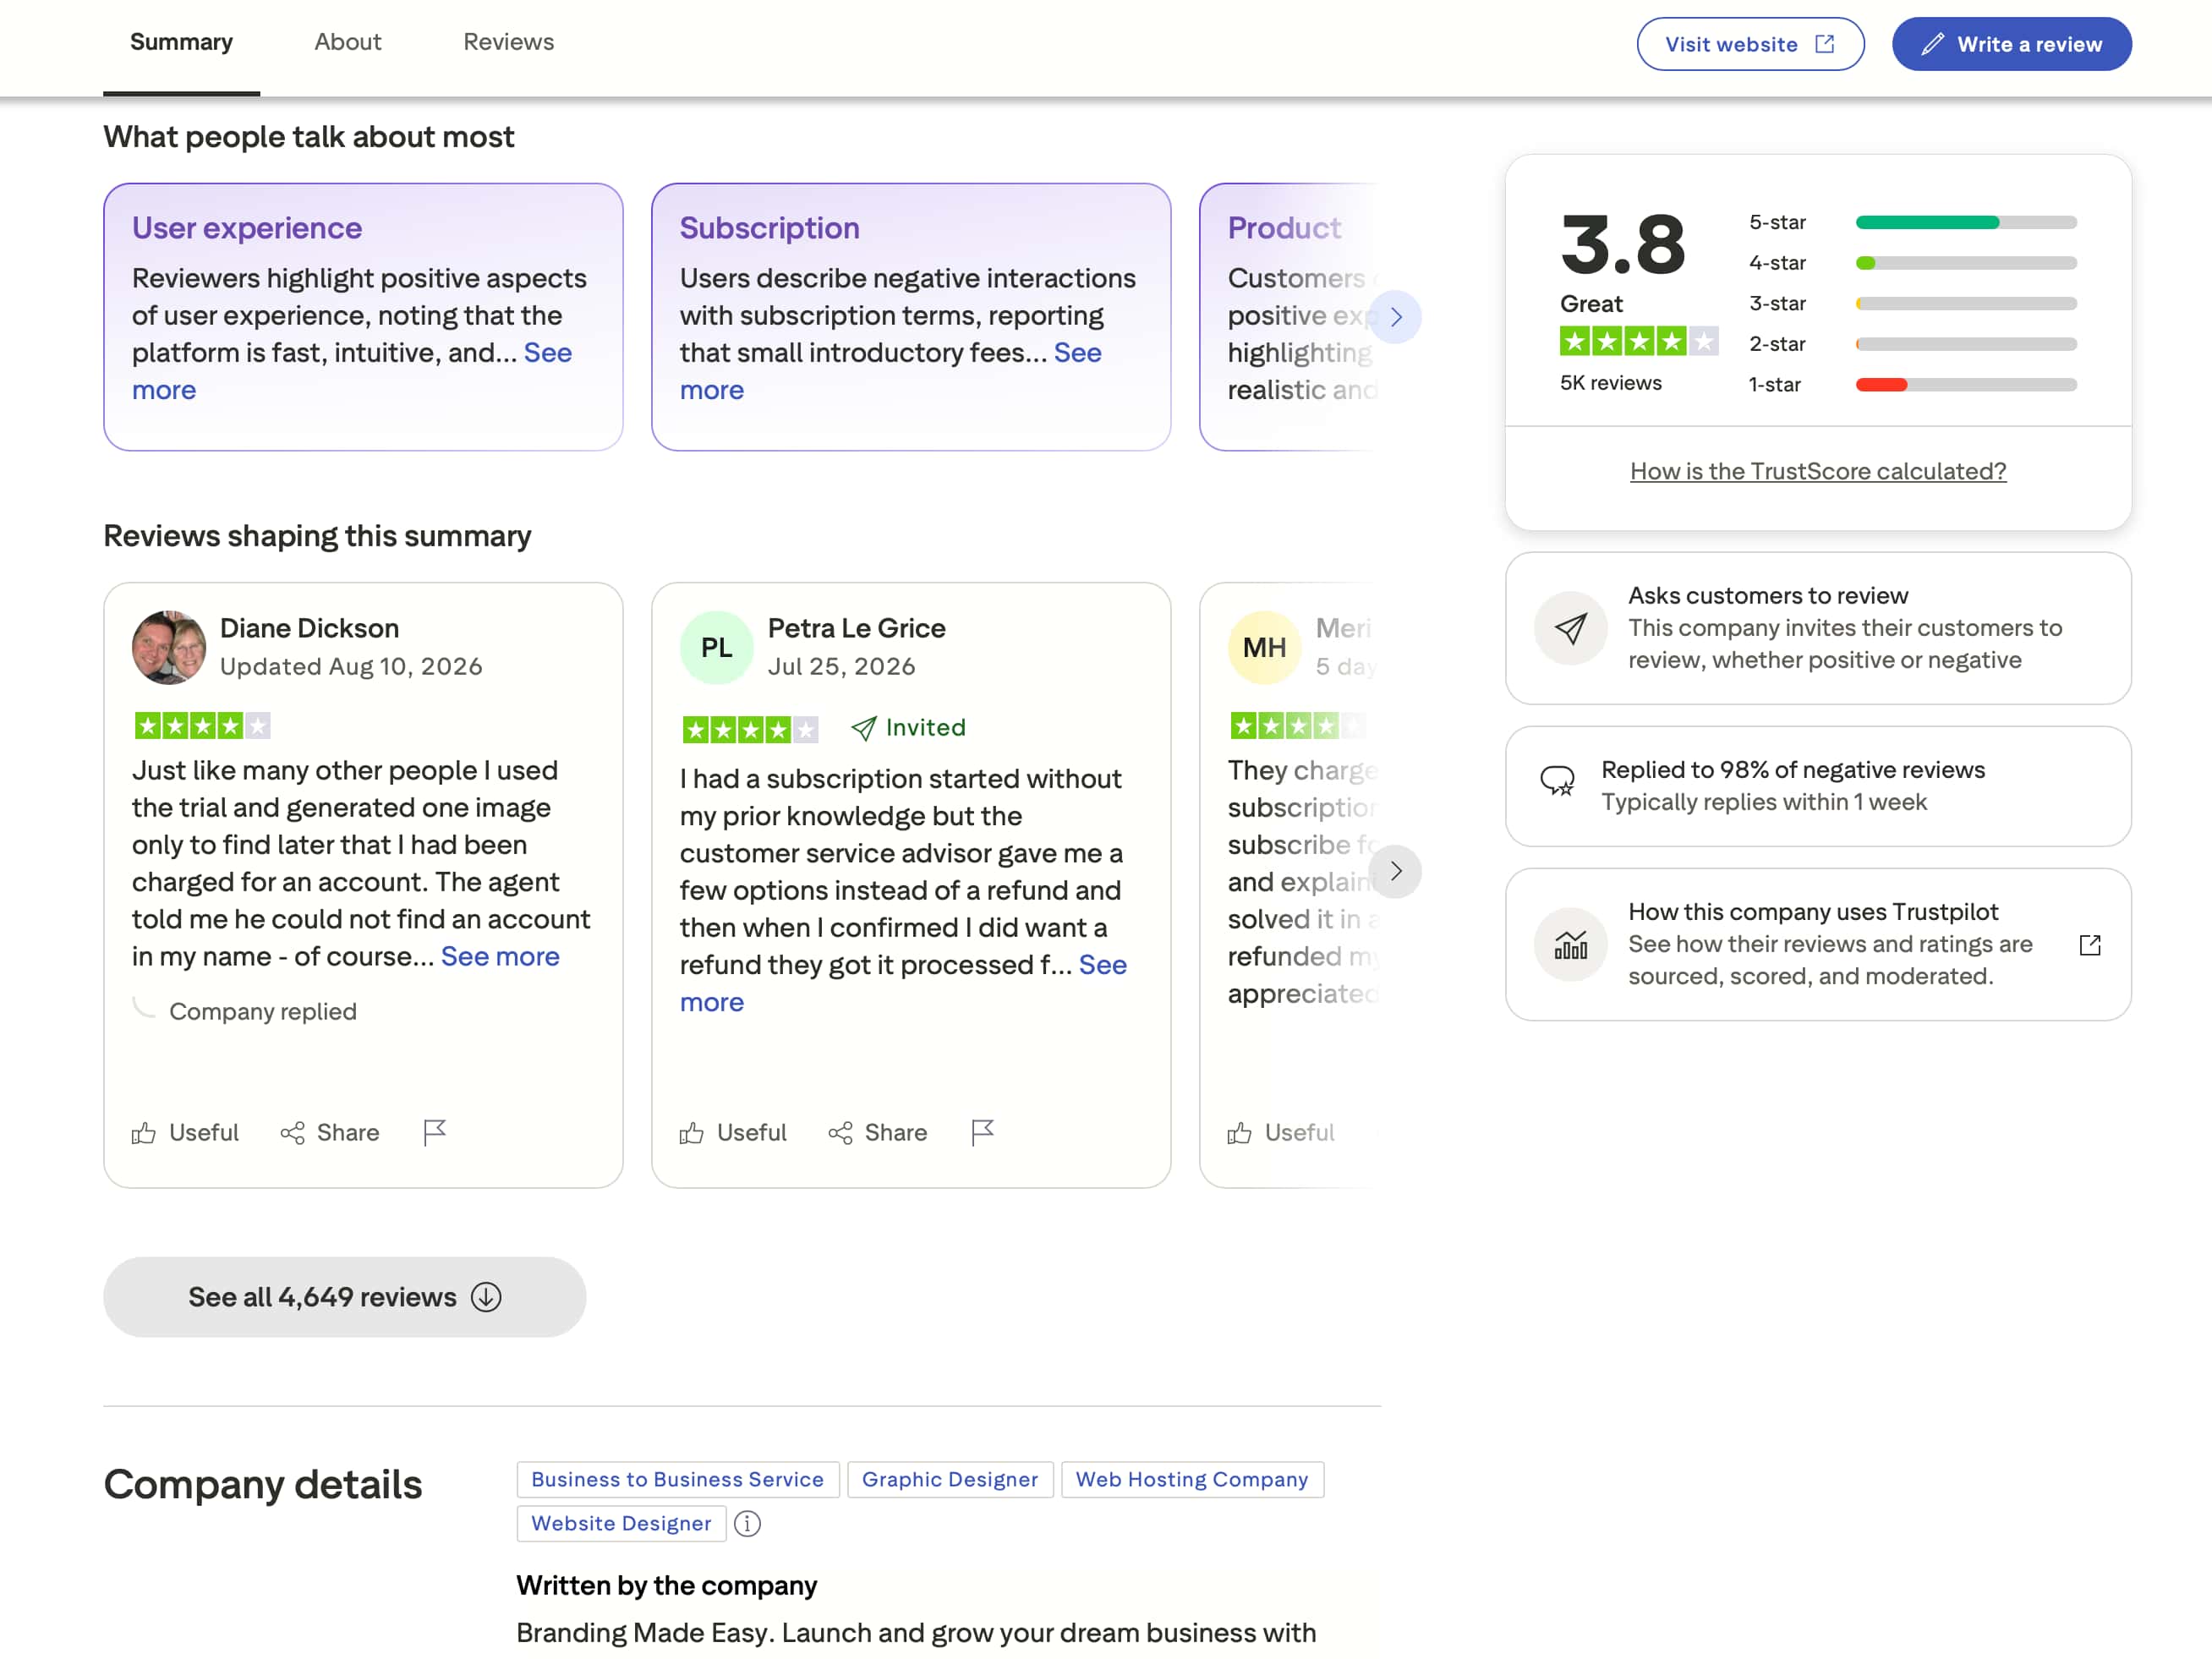Flag Diane Dickson's review

click(x=434, y=1133)
